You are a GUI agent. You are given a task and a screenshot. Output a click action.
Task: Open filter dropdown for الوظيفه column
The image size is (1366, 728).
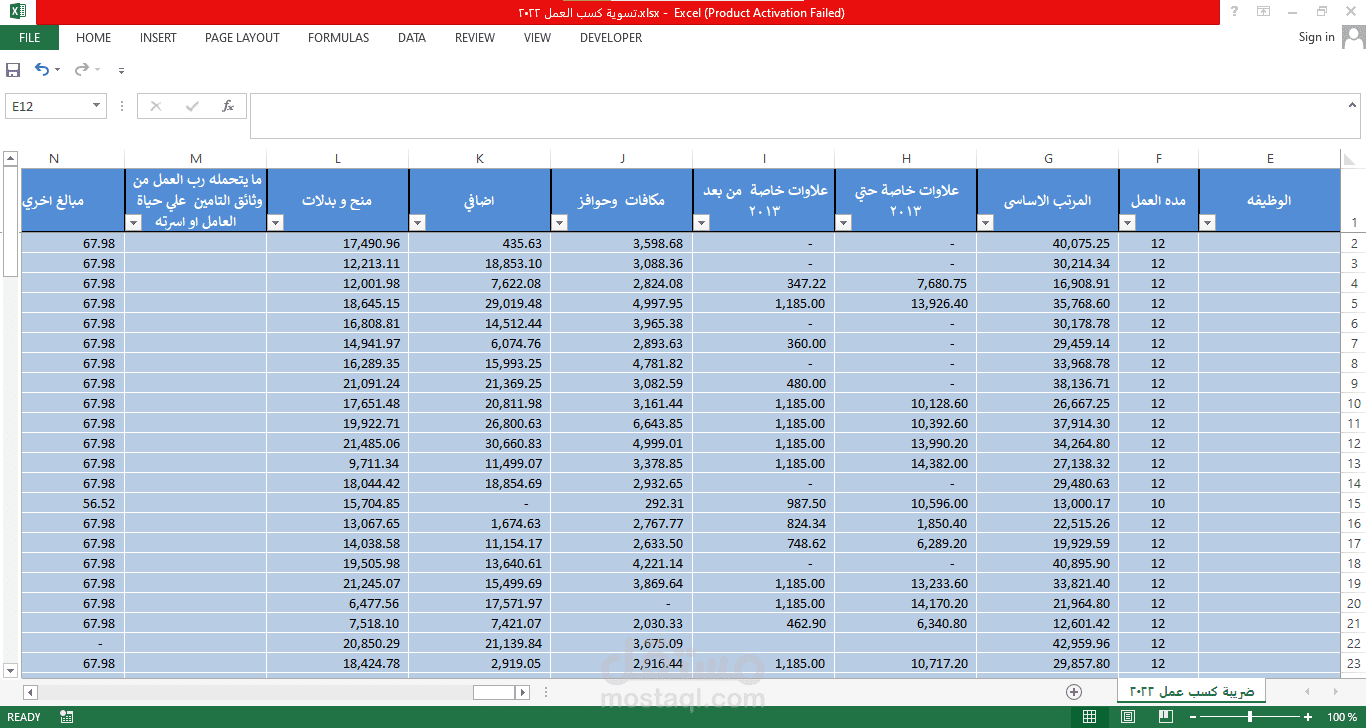click(x=1208, y=223)
